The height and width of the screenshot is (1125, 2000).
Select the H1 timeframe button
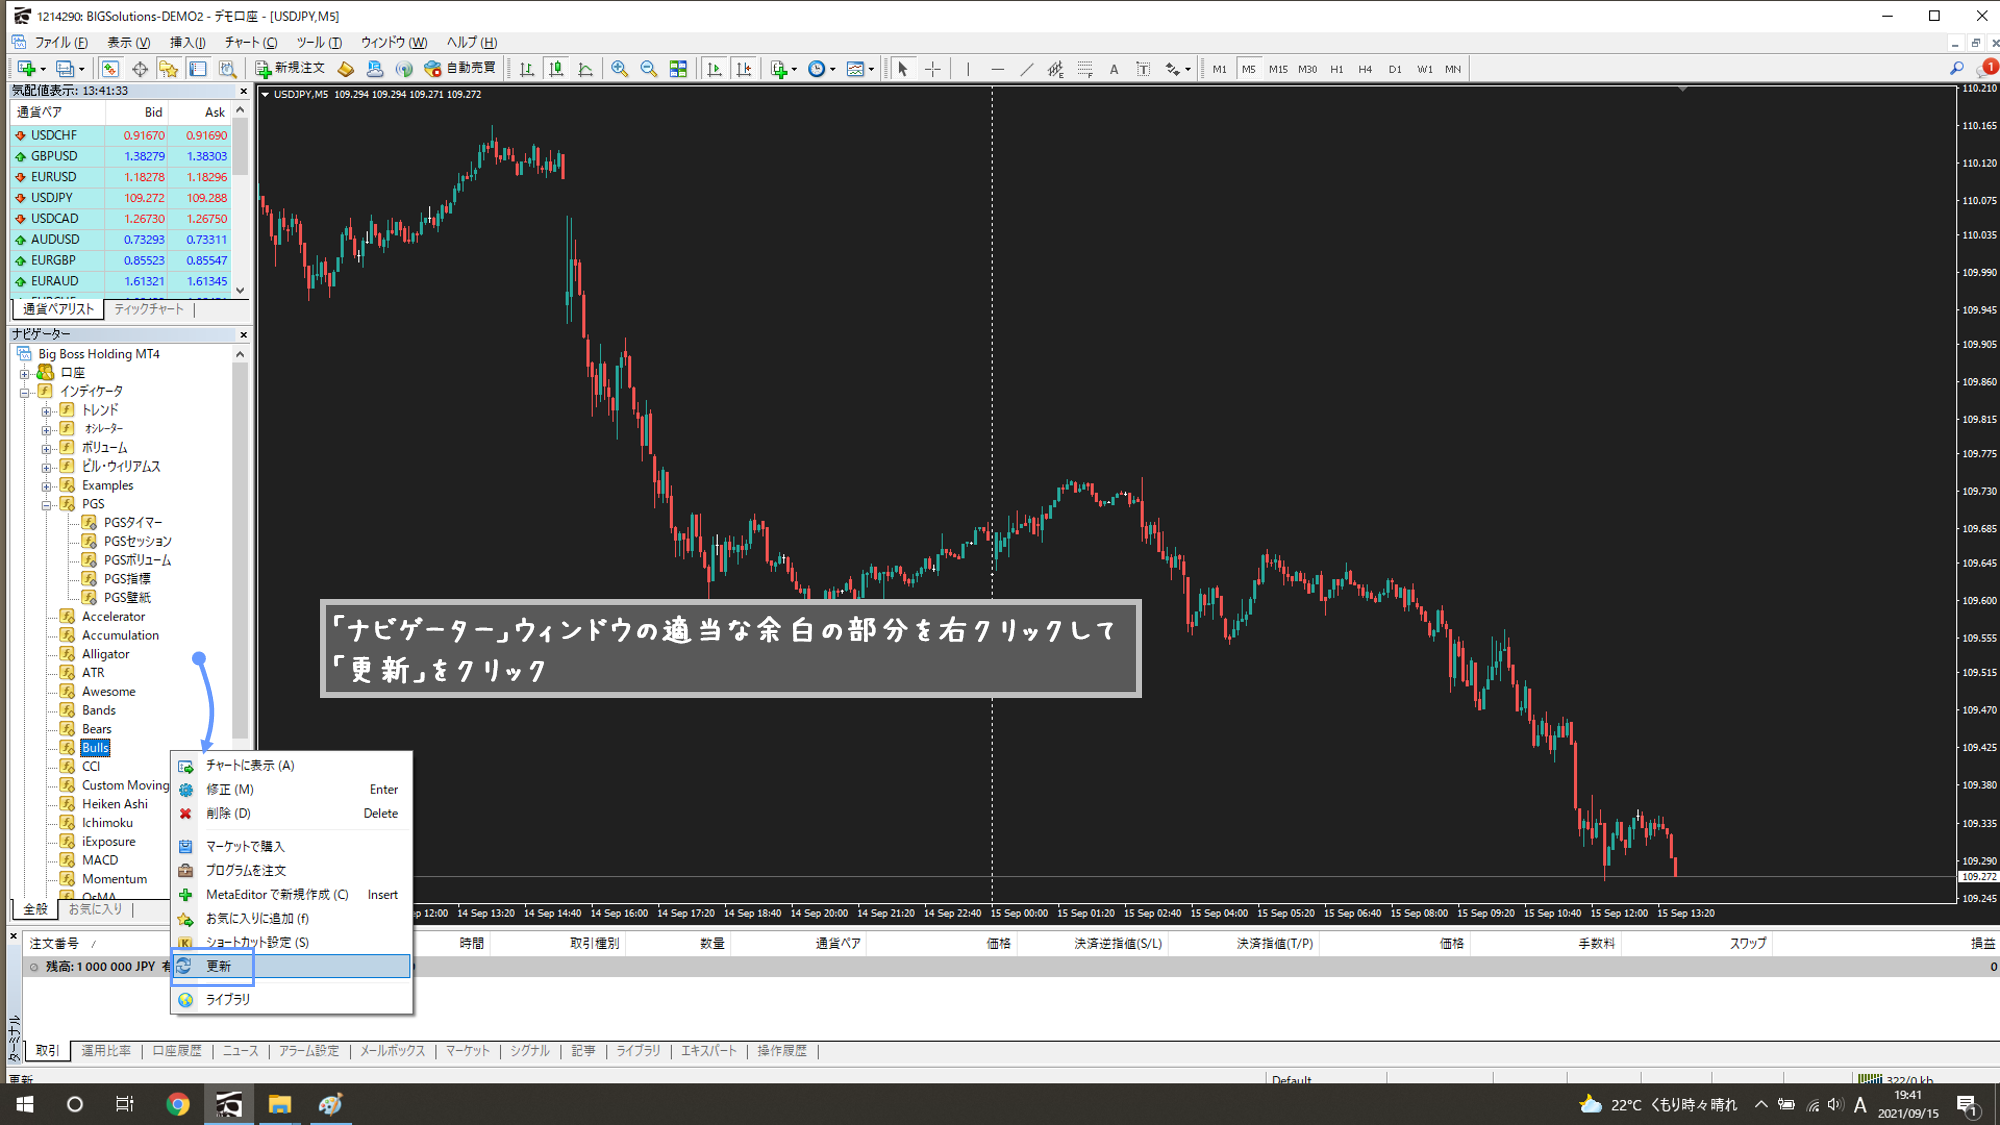(1336, 69)
